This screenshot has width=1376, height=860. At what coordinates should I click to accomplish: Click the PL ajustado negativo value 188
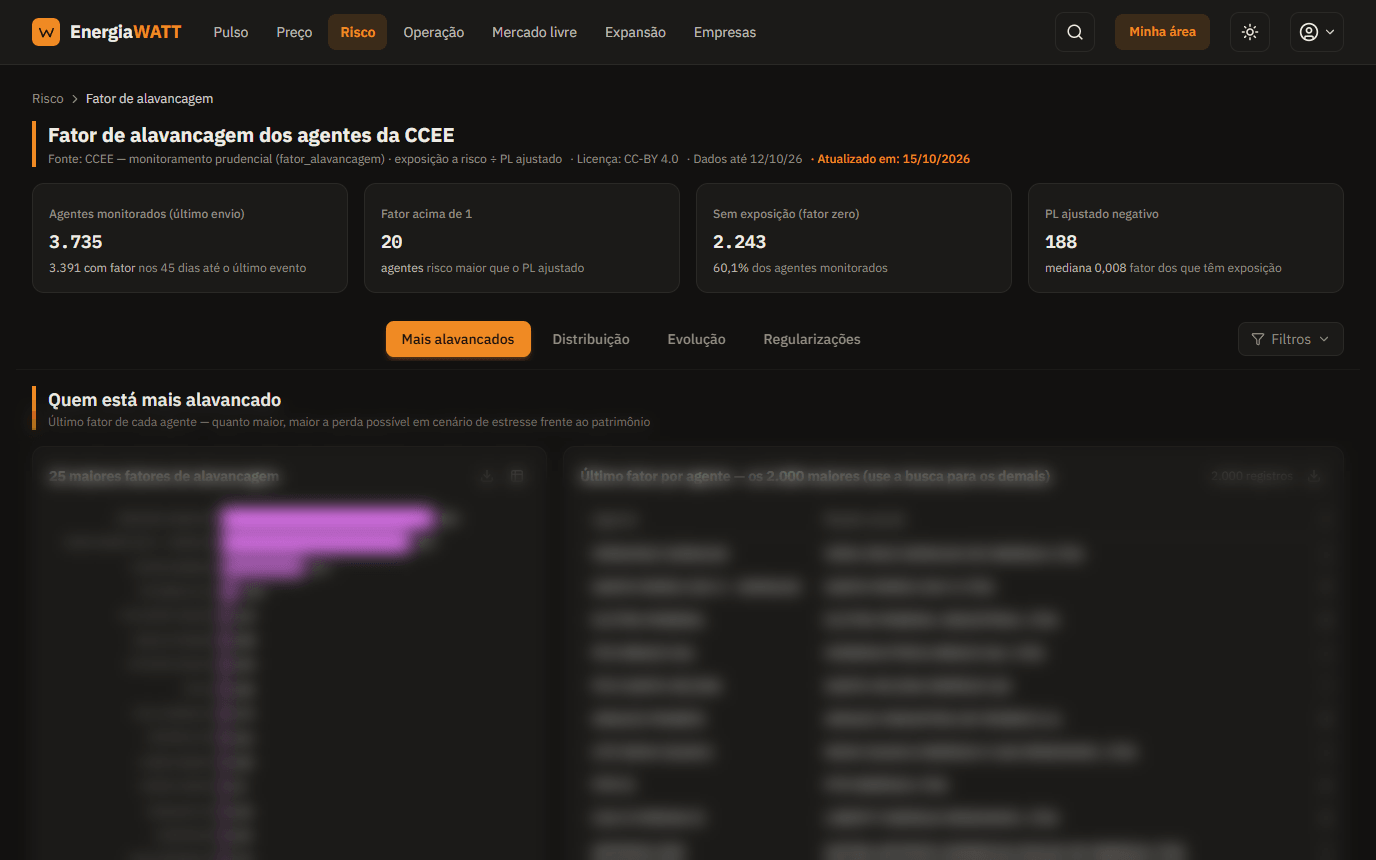[x=1061, y=241]
